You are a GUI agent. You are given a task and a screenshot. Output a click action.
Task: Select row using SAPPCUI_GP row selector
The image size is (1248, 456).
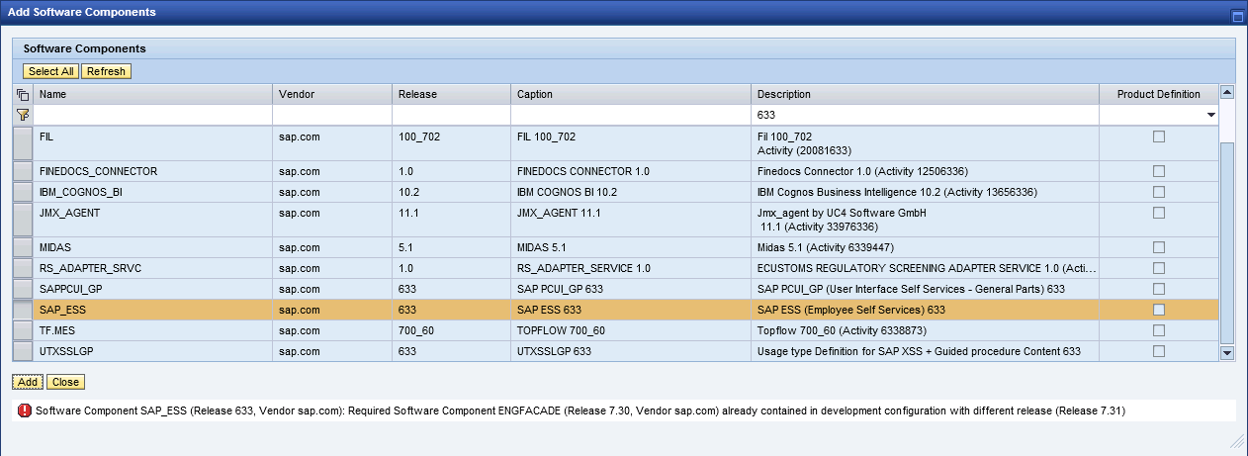tap(22, 289)
